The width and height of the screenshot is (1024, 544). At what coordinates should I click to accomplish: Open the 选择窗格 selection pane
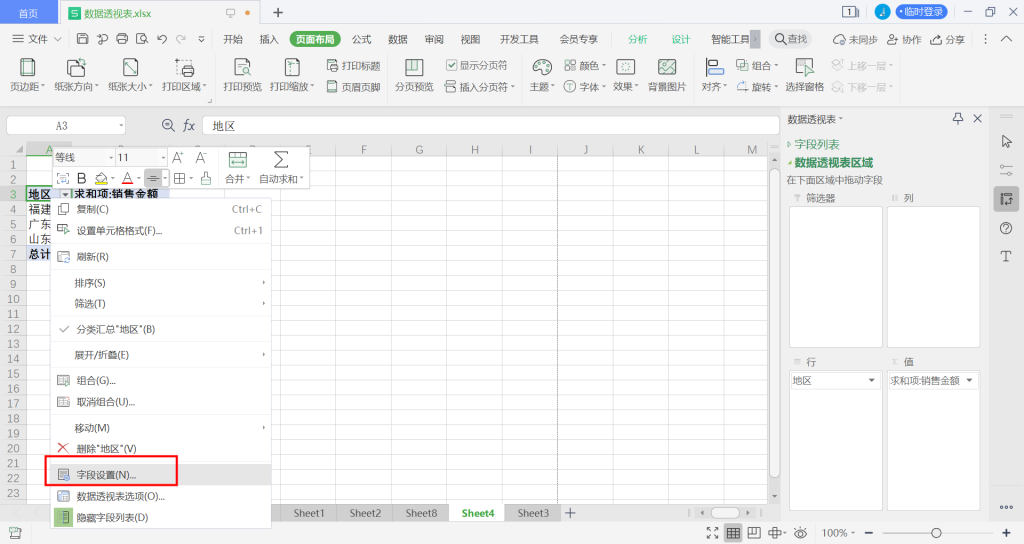point(804,74)
